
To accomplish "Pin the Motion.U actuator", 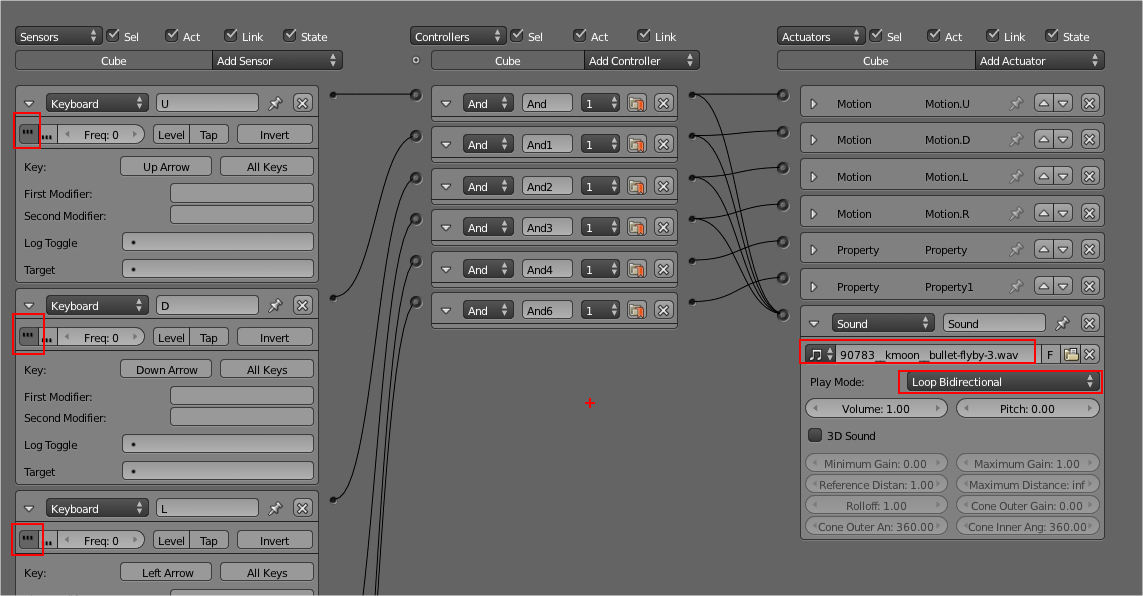I will tap(1016, 103).
